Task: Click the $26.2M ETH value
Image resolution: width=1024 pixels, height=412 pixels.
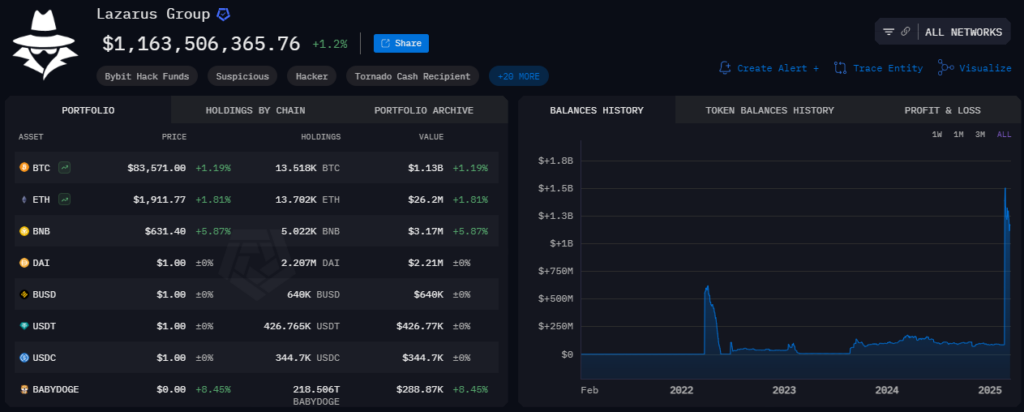Action: pos(426,199)
